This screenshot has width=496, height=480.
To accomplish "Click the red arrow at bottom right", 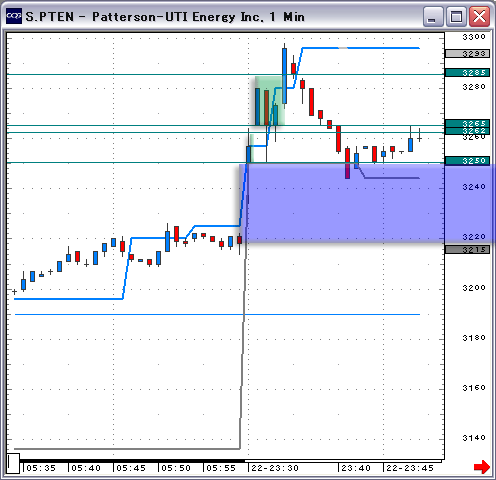I will click(482, 467).
